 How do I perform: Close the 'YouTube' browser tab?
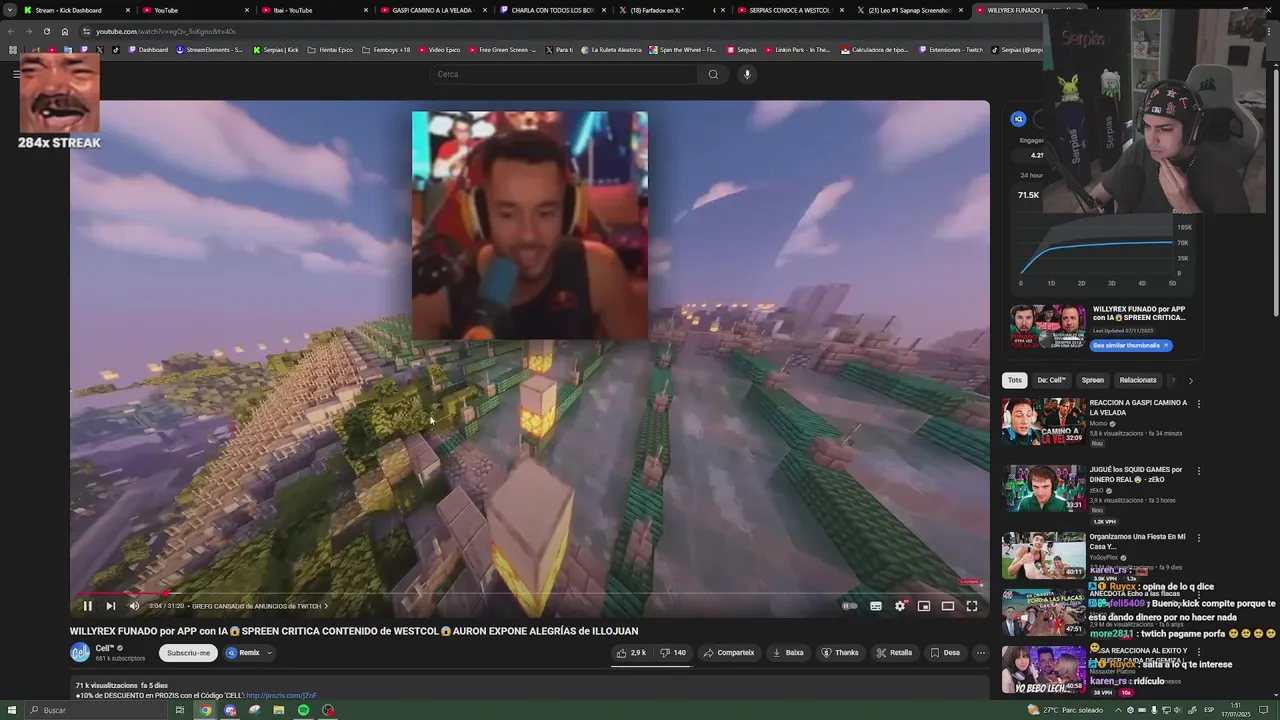[247, 10]
